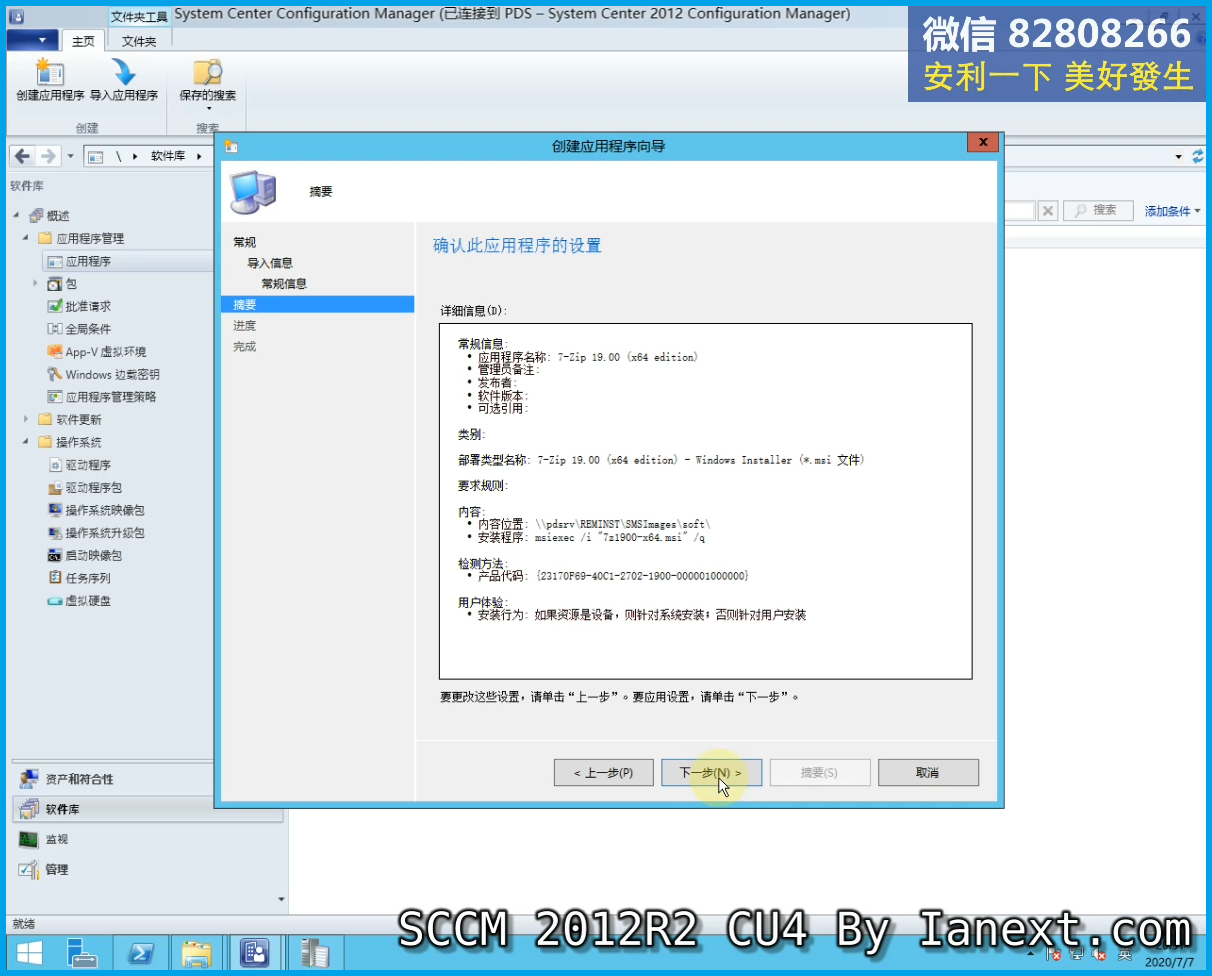Select the 应用程序 node icon in the tree

(55, 261)
